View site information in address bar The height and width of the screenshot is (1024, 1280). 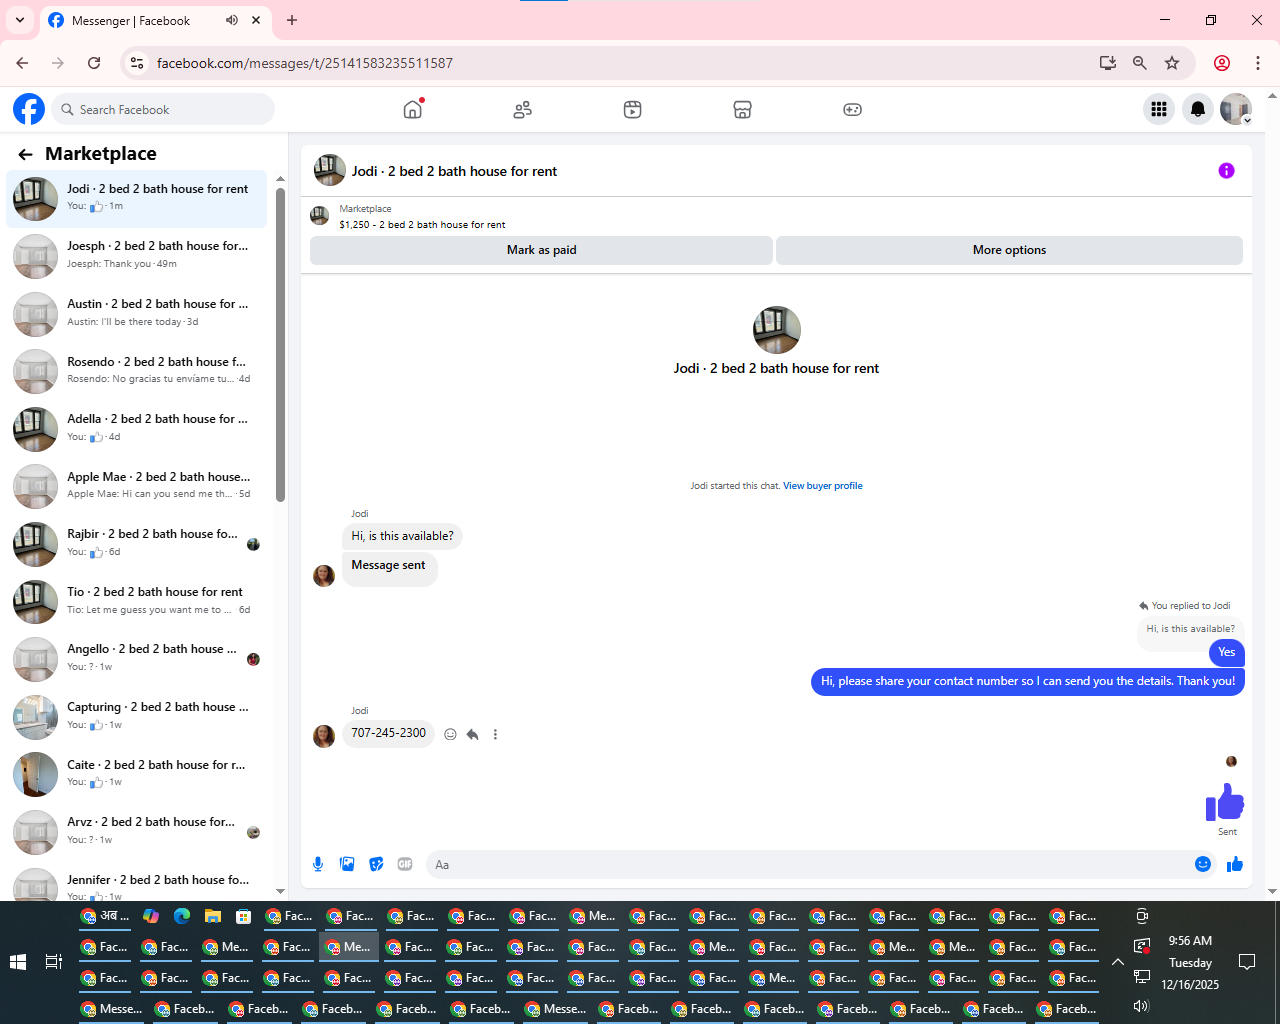coord(138,63)
